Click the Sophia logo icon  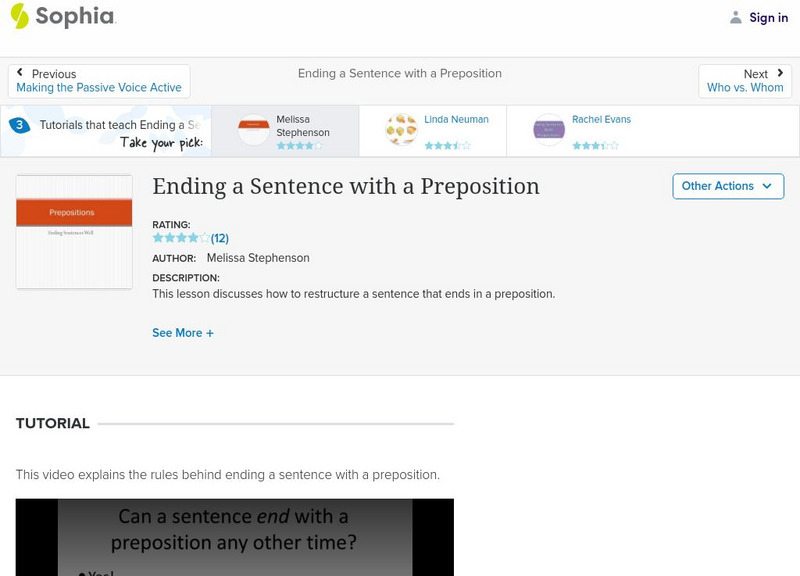point(20,15)
